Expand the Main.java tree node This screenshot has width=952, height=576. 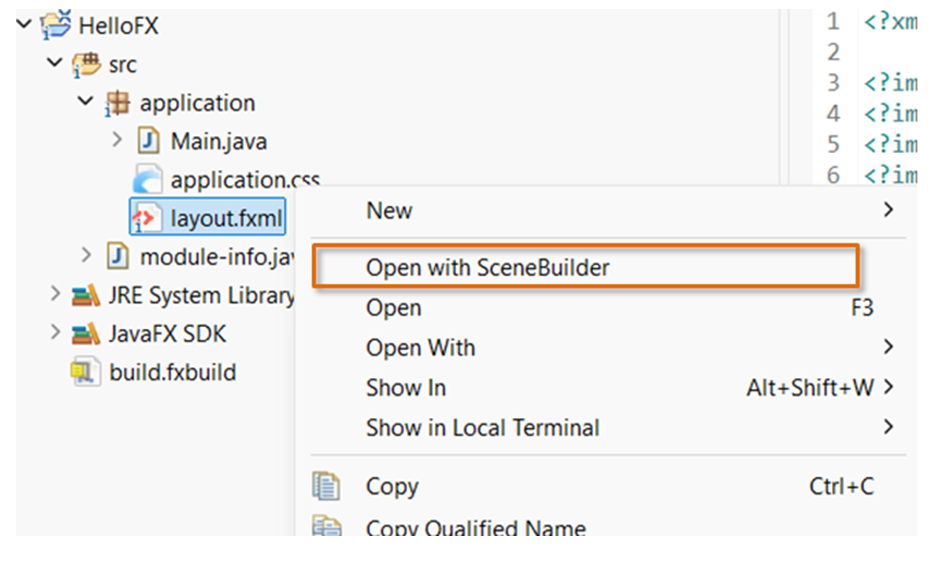tap(117, 141)
